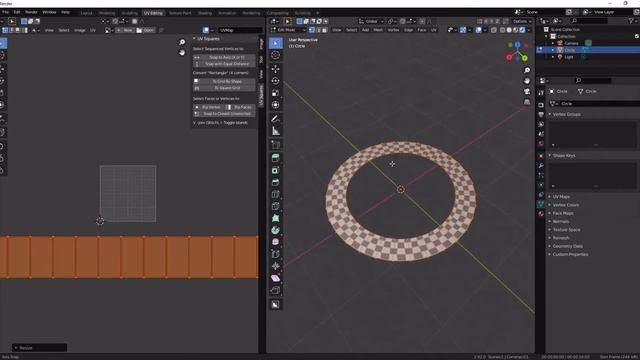This screenshot has height=360, width=640.
Task: Select the Cursor tool in 3D viewport
Action: click(x=276, y=55)
